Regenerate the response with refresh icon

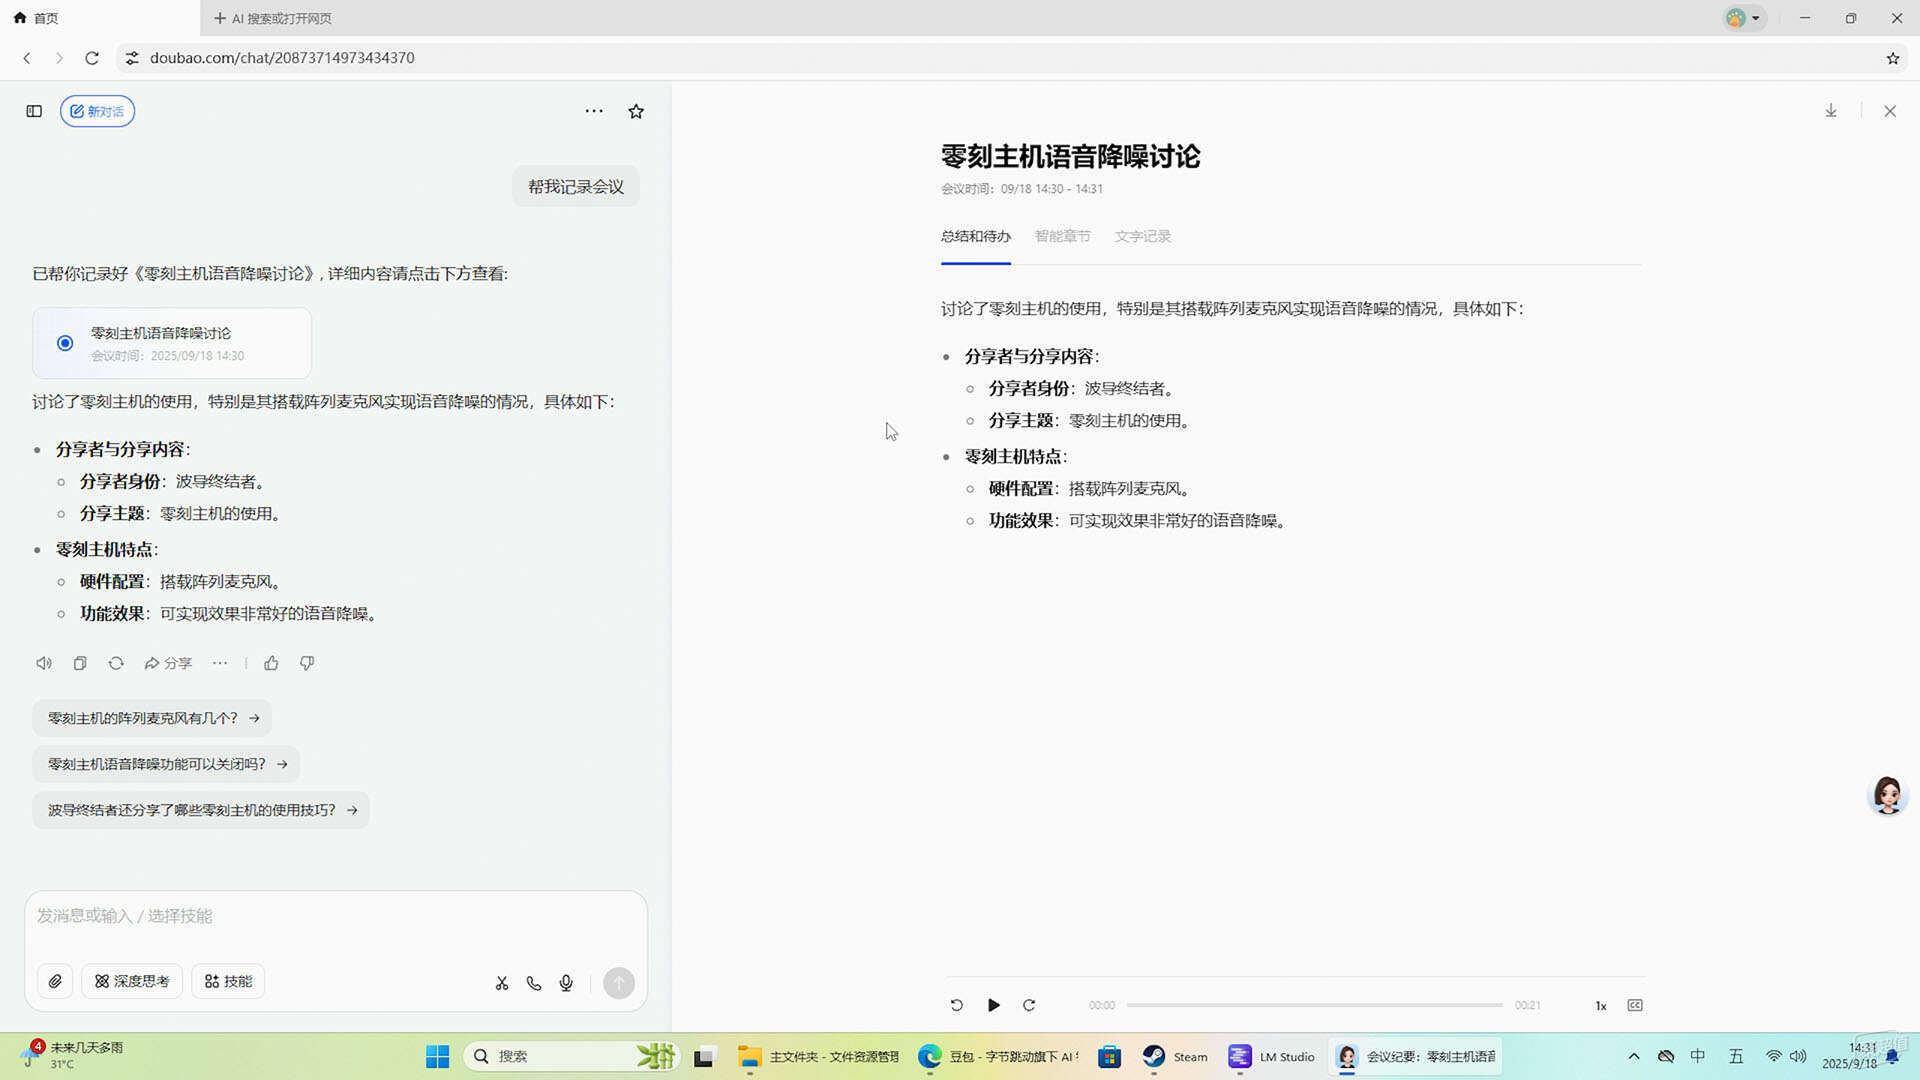[116, 663]
